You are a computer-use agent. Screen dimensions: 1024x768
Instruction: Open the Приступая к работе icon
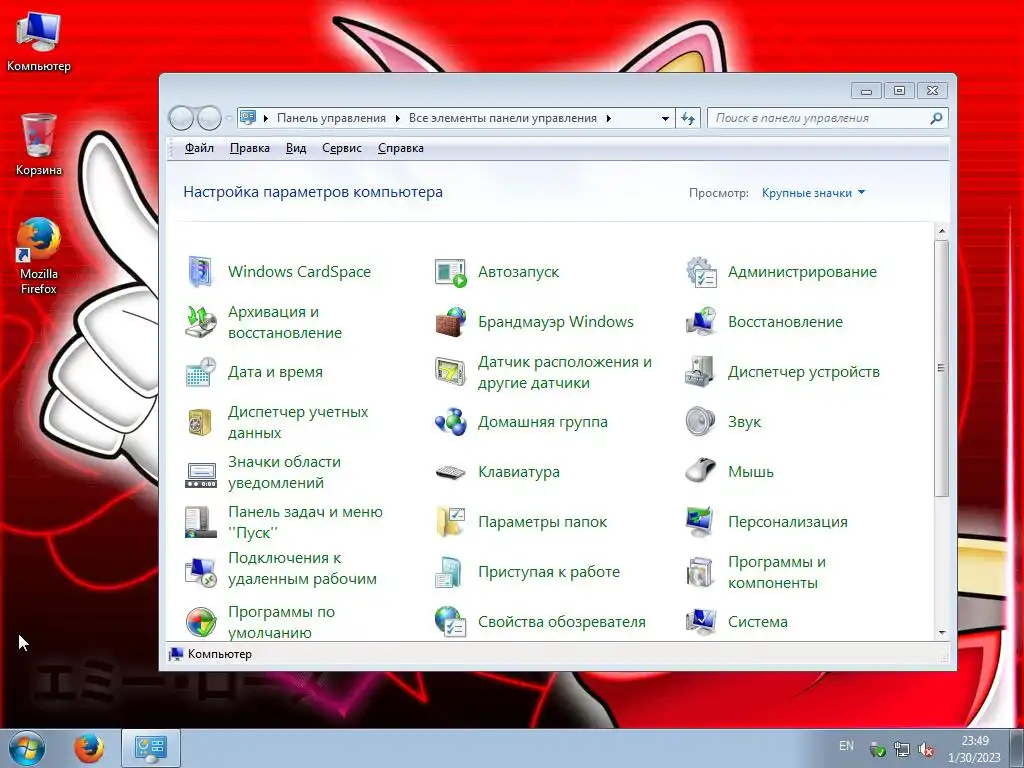point(451,572)
